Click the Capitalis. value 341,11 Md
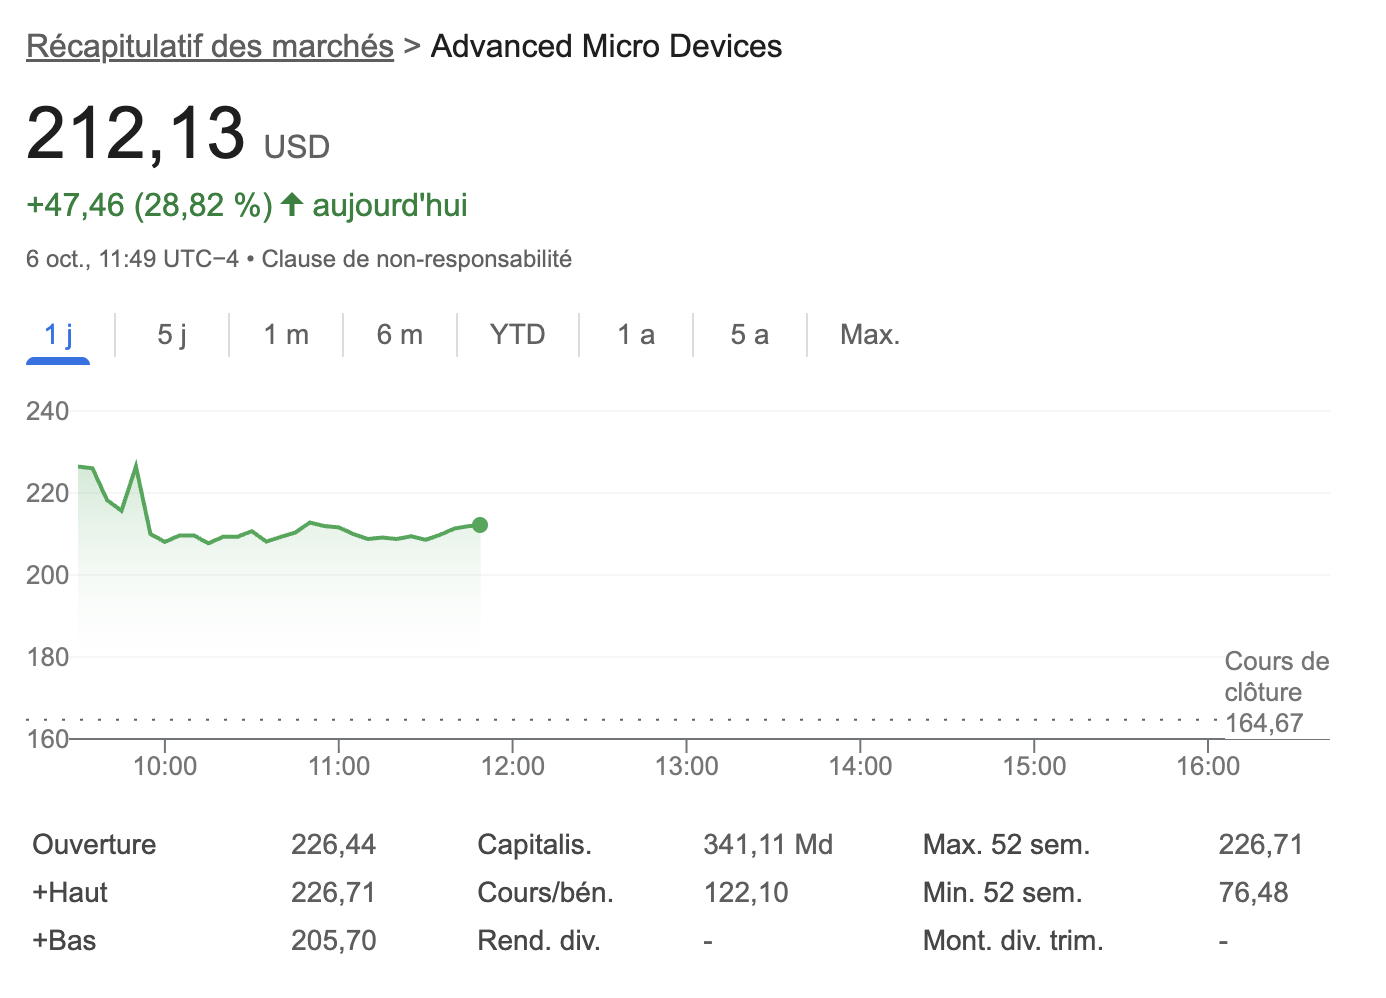This screenshot has width=1386, height=998. click(767, 845)
